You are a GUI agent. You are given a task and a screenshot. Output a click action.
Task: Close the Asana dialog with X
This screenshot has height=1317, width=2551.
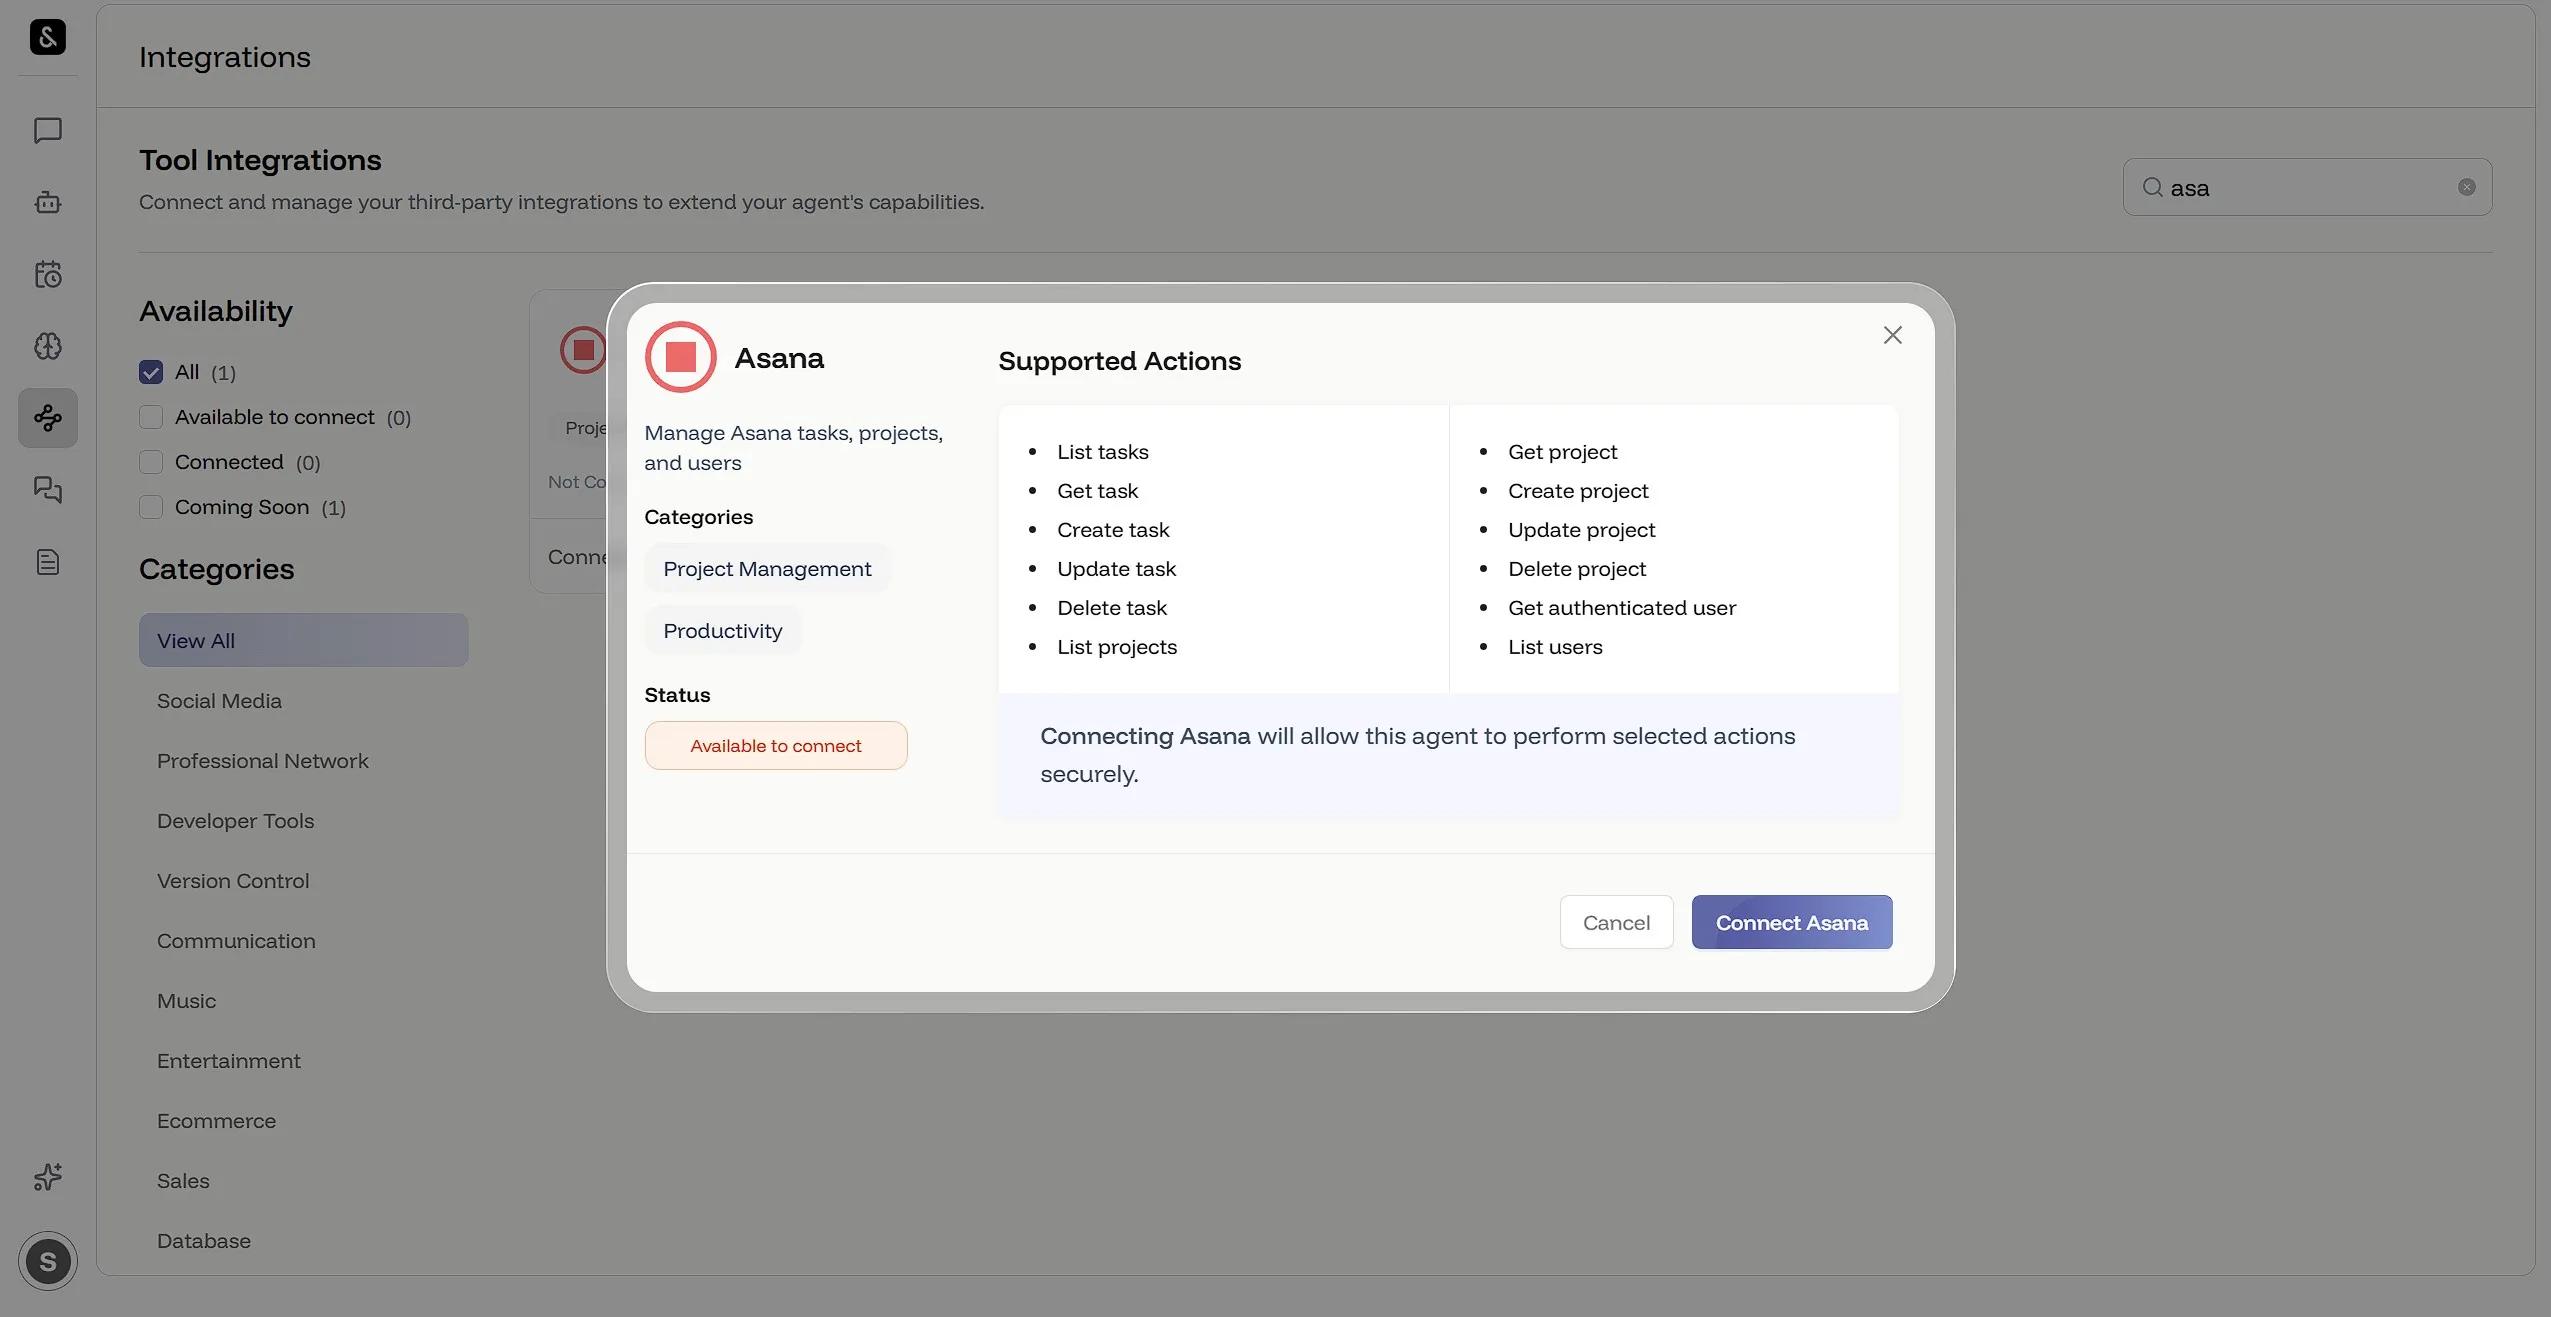(1892, 336)
